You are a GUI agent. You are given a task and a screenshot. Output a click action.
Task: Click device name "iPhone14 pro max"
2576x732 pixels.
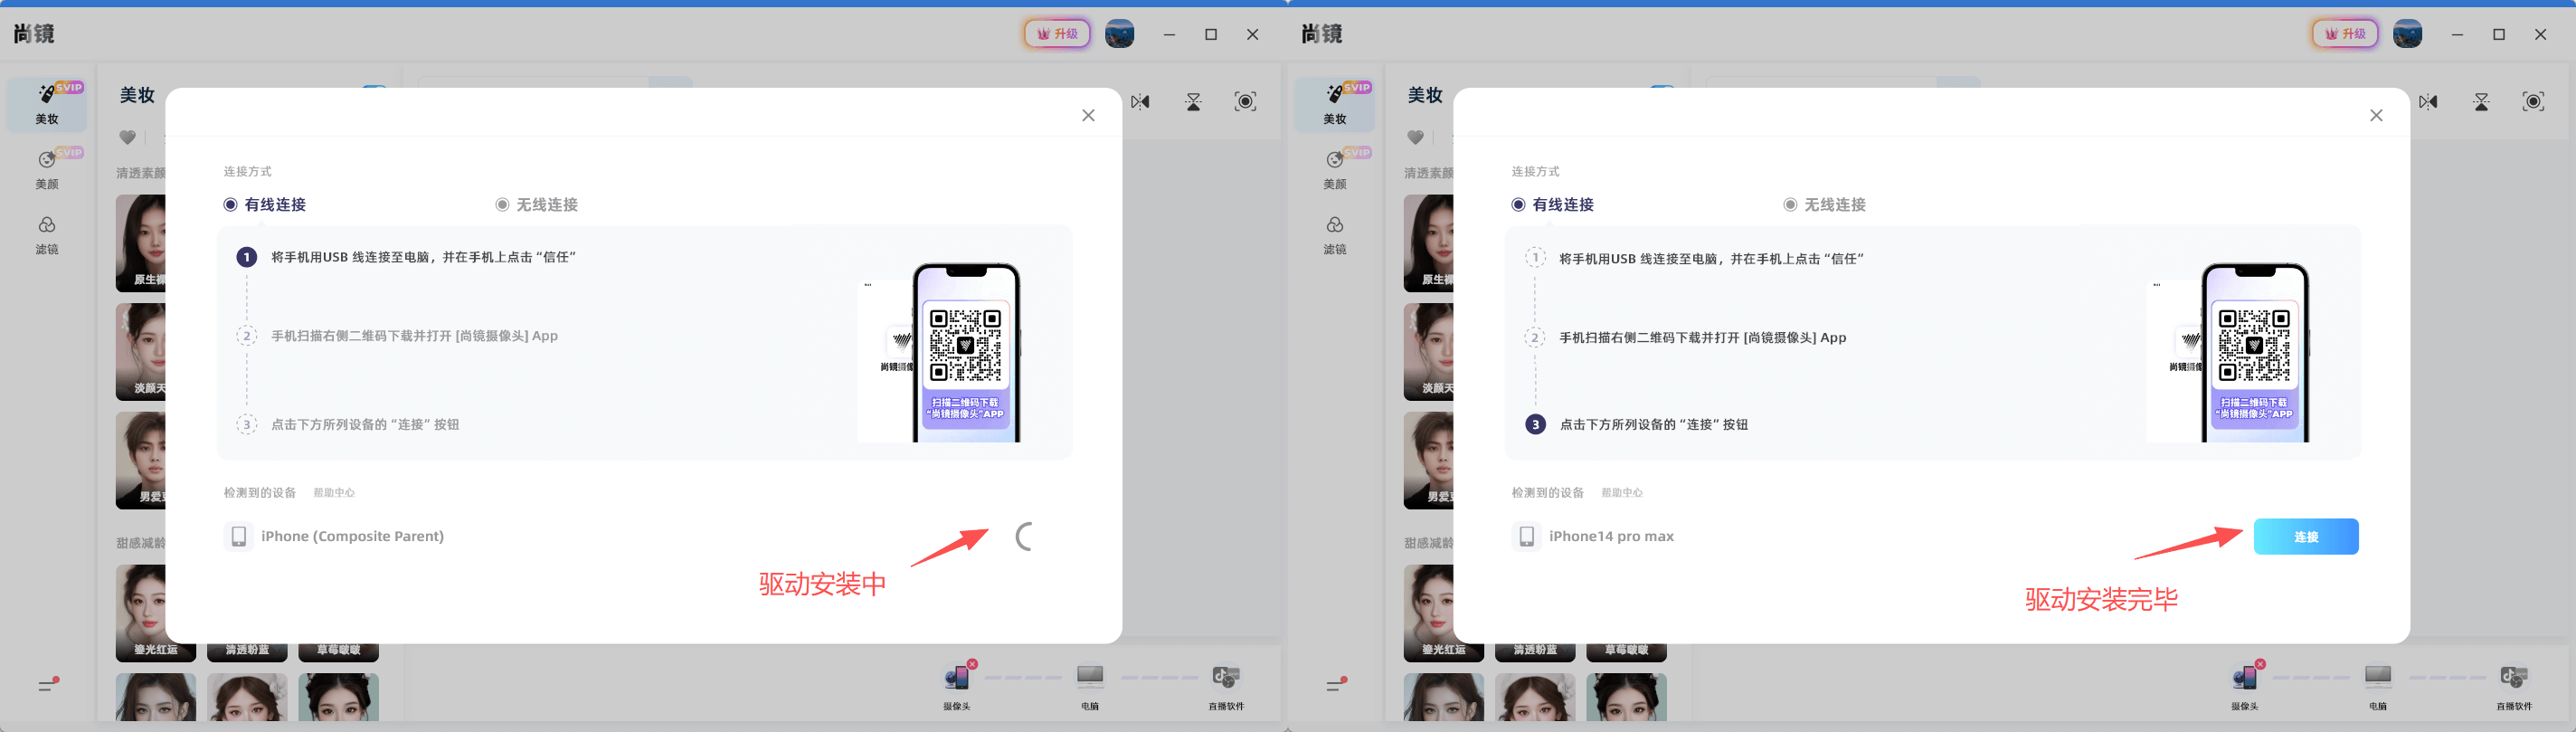1612,537
